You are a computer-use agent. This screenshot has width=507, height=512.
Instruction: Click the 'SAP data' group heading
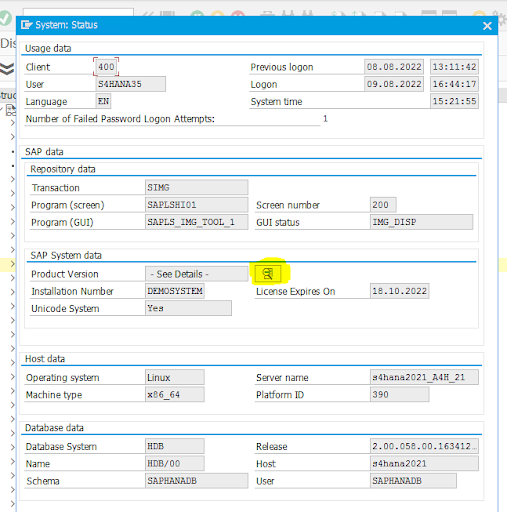click(44, 152)
